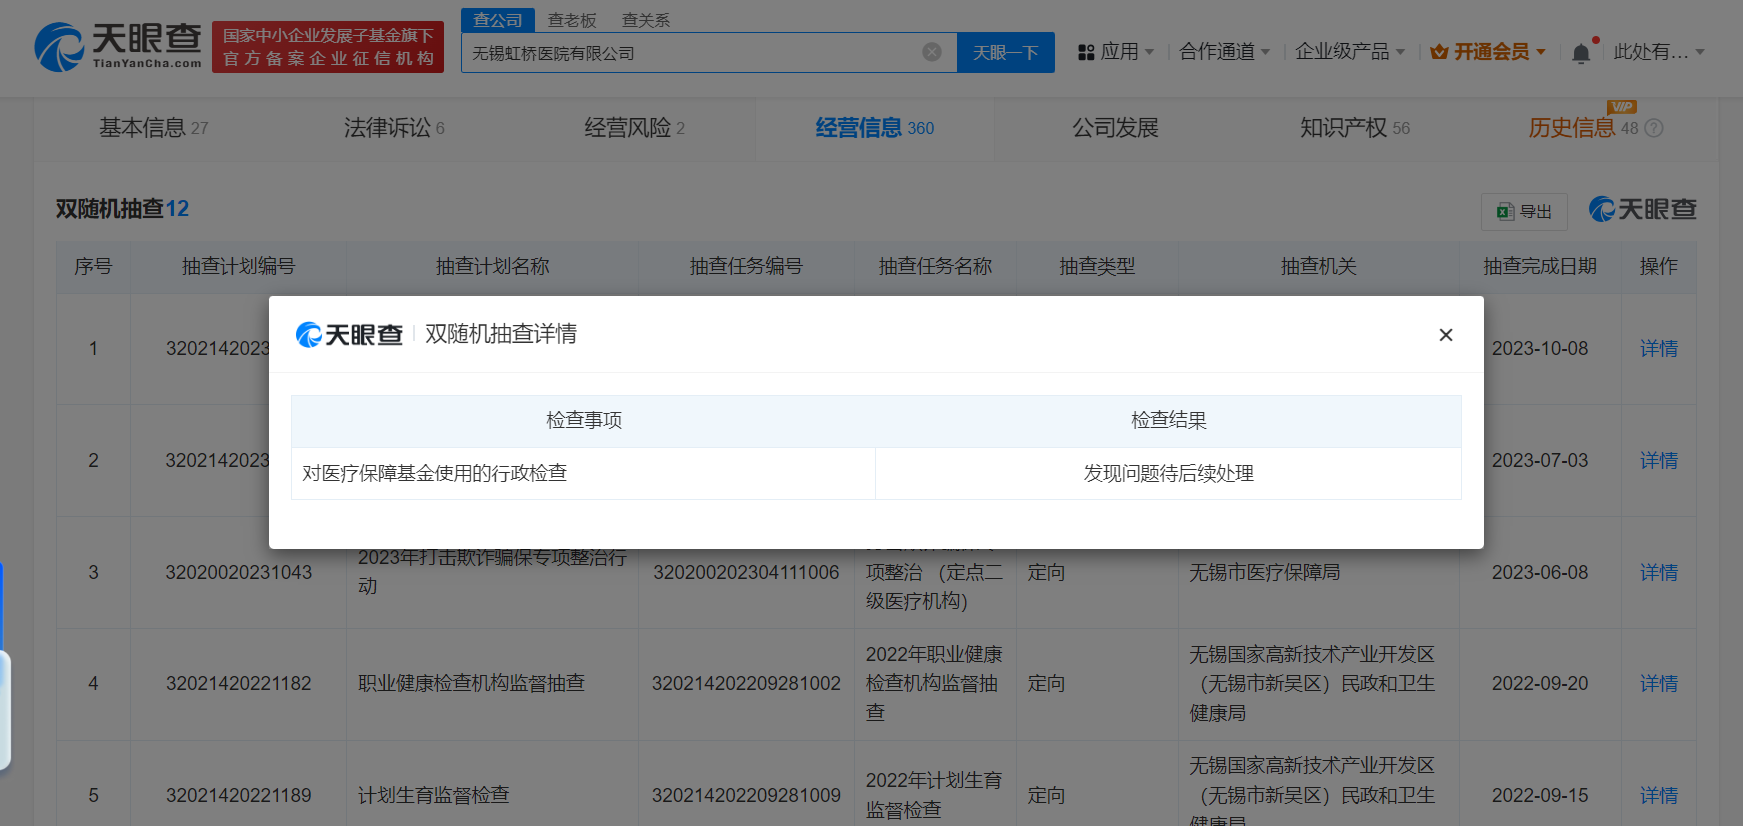
Task: Open the 公司发展 tab
Action: click(x=1115, y=128)
